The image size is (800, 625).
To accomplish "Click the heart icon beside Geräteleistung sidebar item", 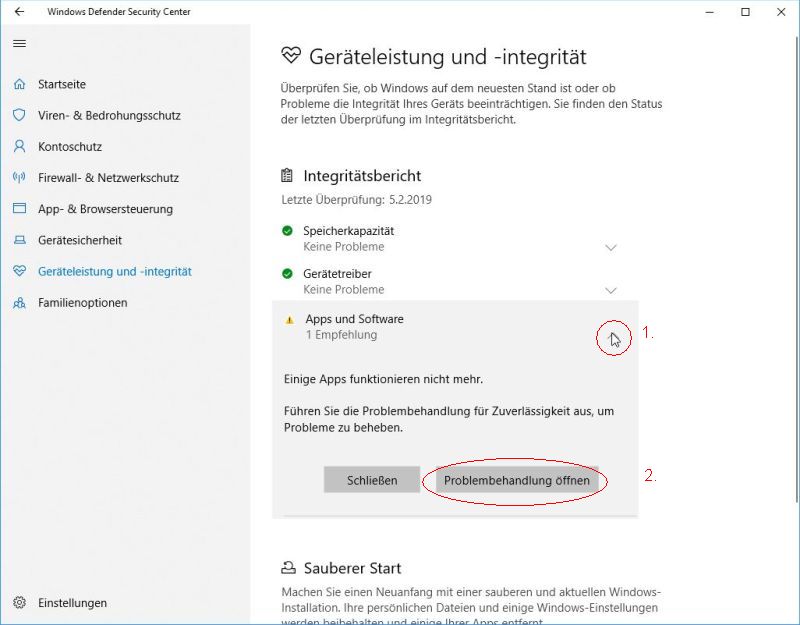I will pyautogui.click(x=19, y=271).
